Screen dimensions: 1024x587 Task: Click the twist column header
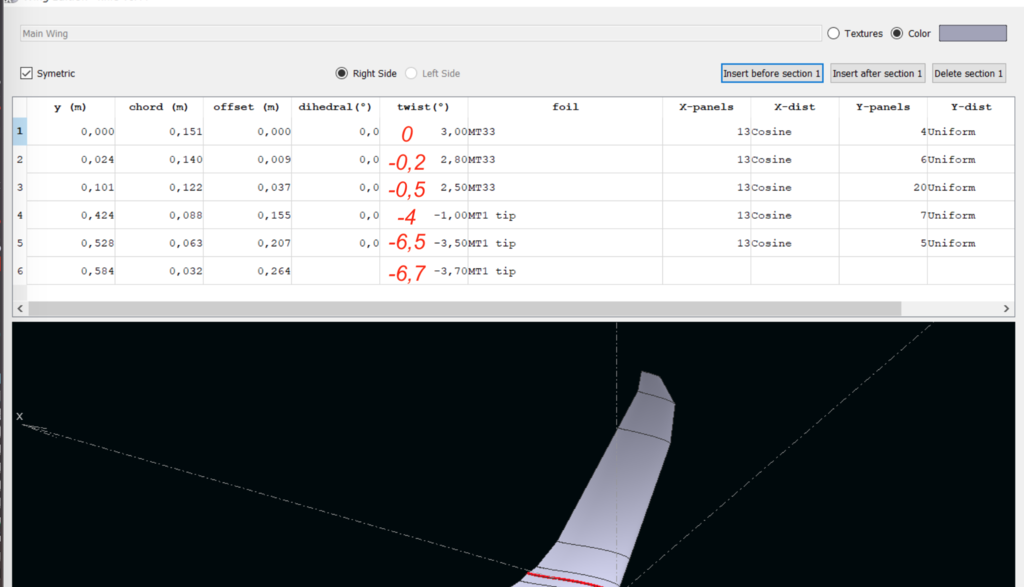[x=423, y=107]
